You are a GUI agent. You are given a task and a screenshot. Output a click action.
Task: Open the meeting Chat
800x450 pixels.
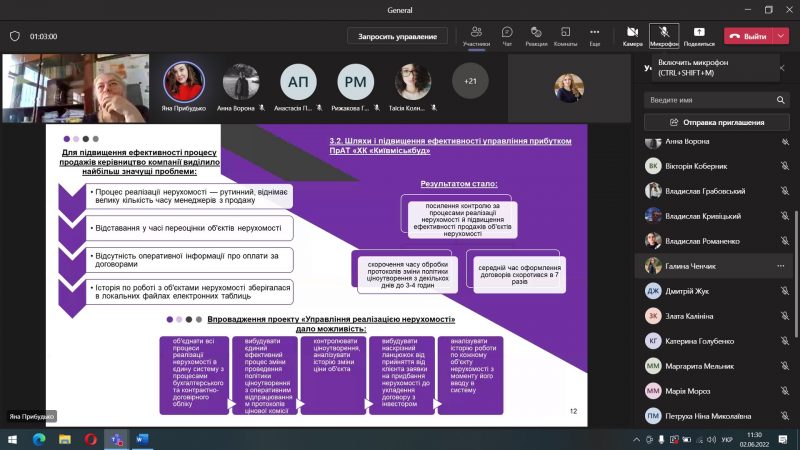coord(507,32)
